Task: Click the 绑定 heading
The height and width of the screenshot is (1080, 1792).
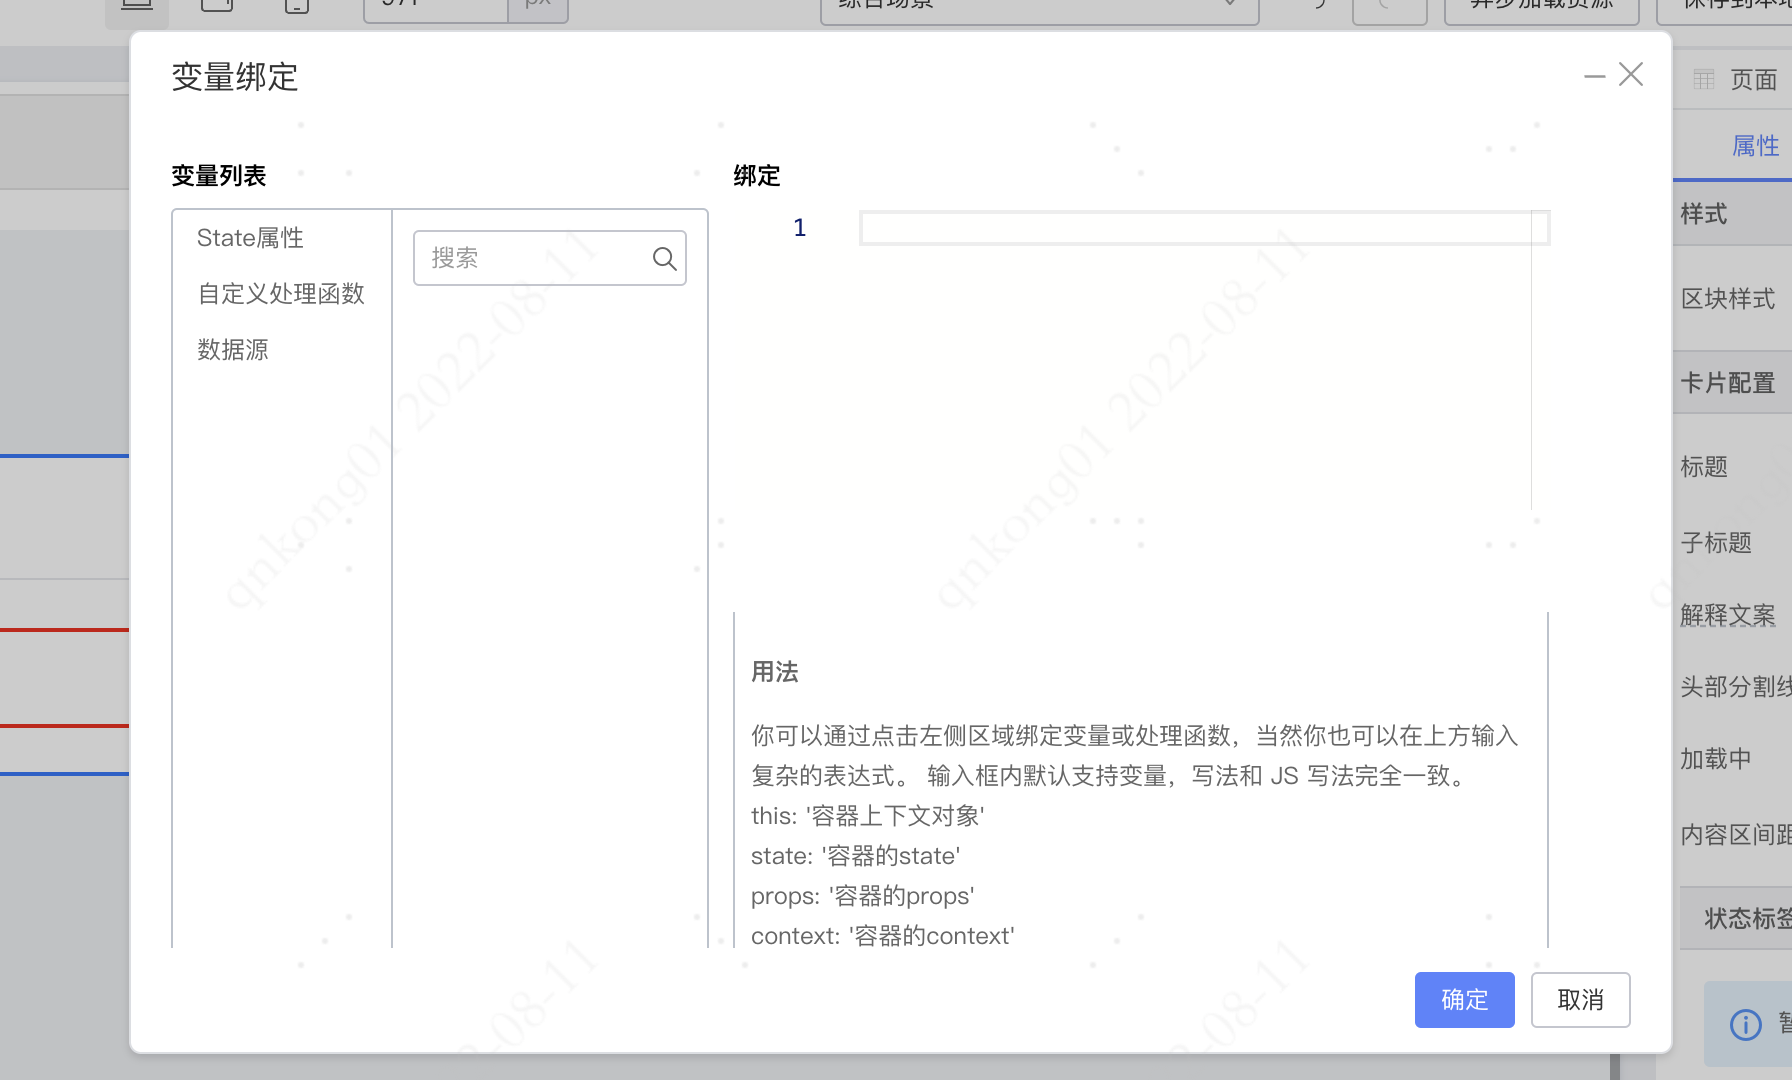Action: coord(757,176)
